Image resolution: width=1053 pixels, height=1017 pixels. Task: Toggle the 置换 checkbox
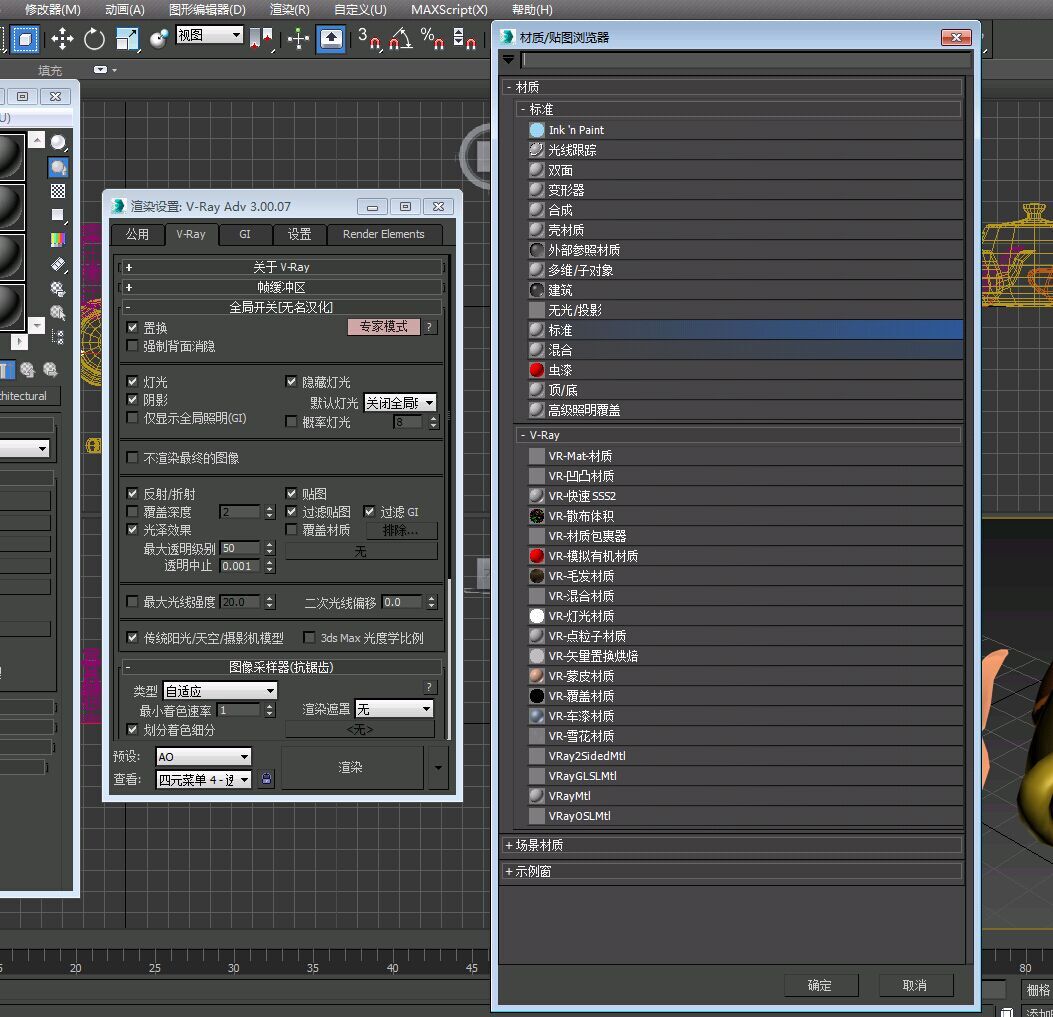(x=132, y=328)
